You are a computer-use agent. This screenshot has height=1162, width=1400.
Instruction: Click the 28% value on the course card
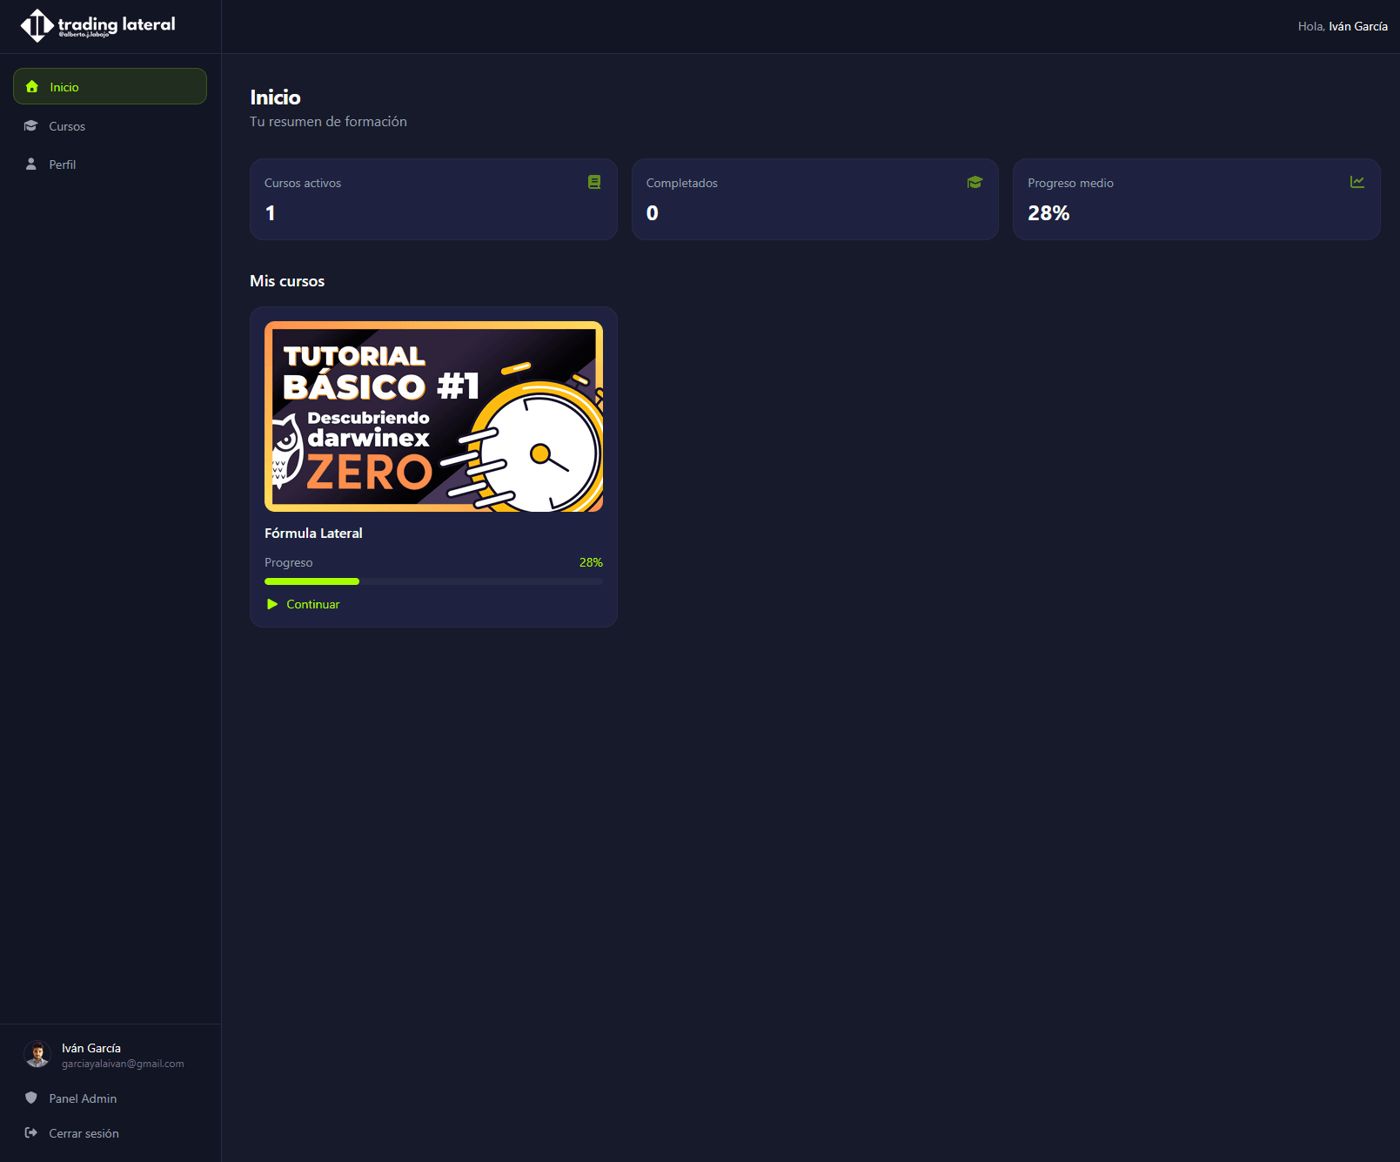pyautogui.click(x=591, y=562)
